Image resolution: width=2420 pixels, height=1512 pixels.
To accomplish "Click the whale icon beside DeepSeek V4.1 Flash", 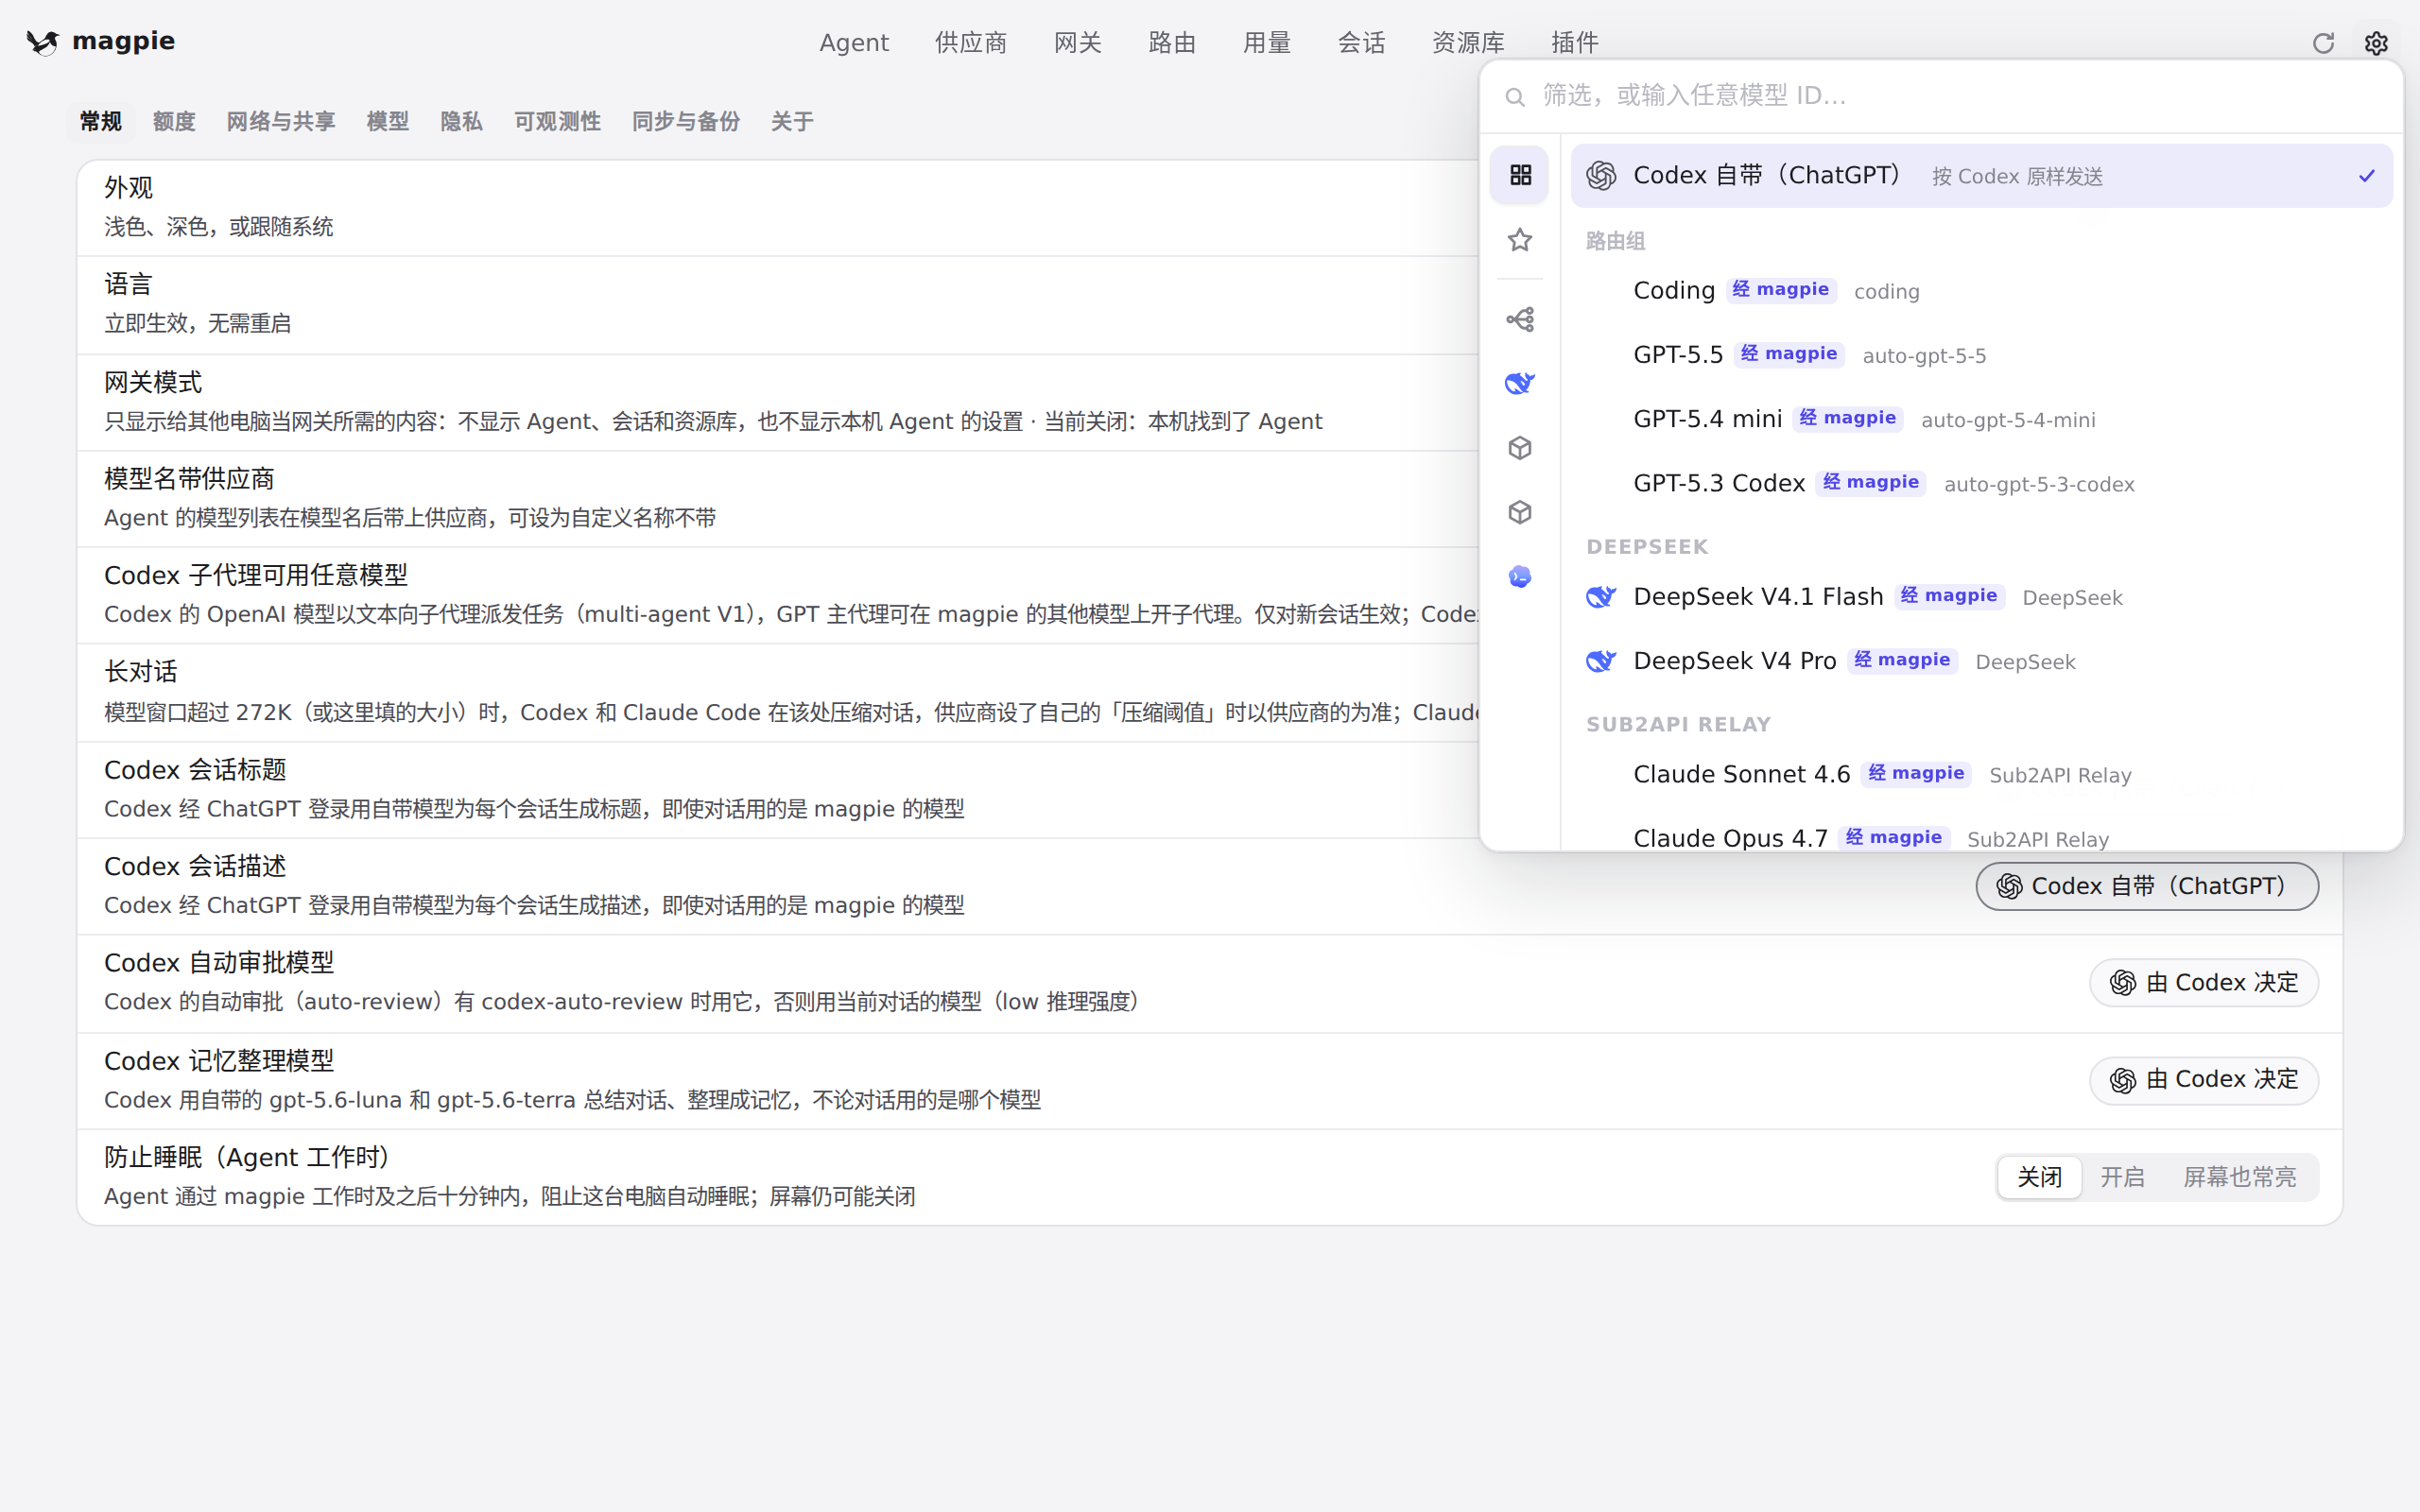I will [x=1601, y=597].
